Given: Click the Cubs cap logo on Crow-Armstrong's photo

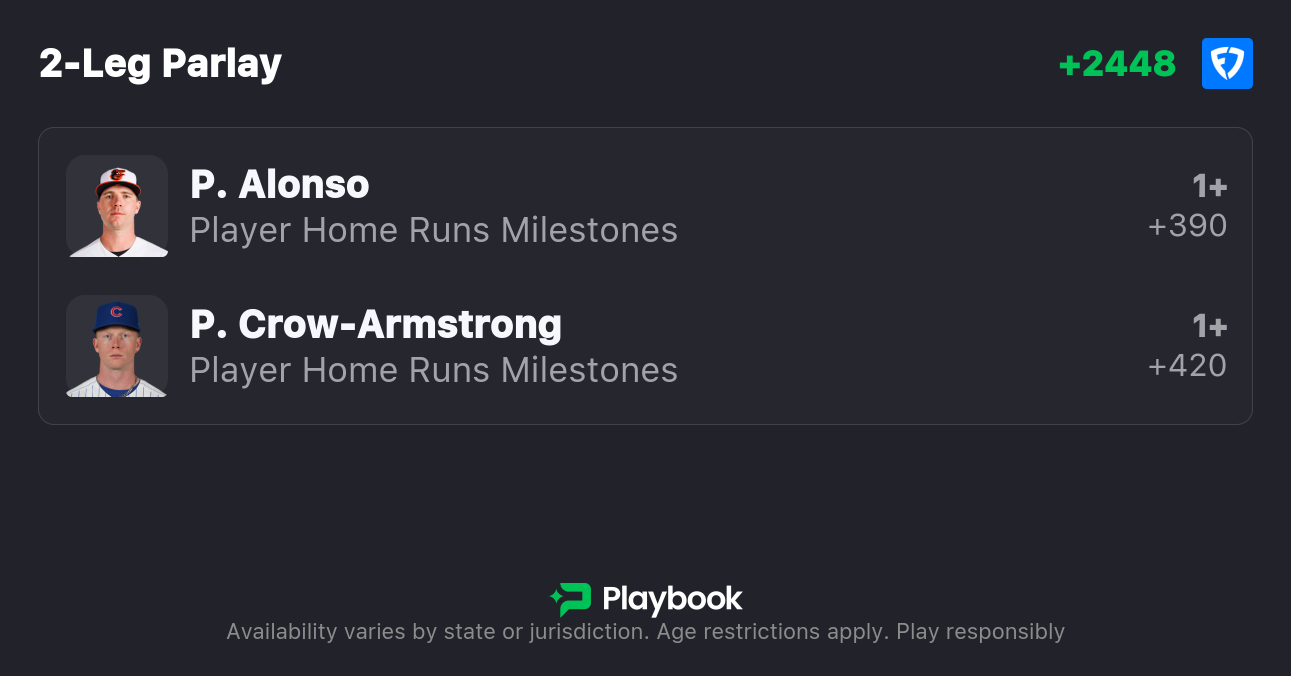Looking at the screenshot, I should coord(116,312).
